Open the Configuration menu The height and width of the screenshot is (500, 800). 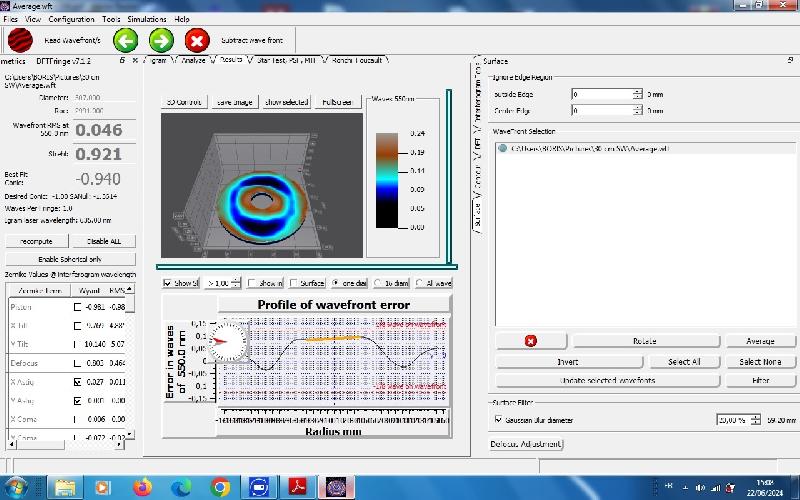click(x=71, y=19)
